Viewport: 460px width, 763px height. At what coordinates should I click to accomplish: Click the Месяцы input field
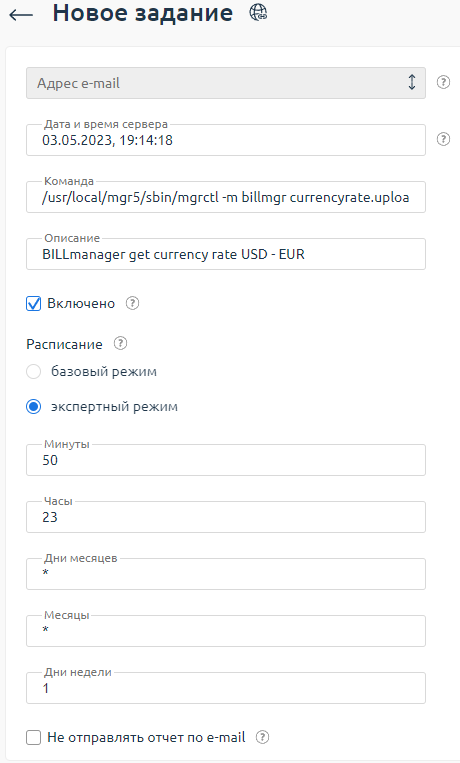pyautogui.click(x=226, y=631)
